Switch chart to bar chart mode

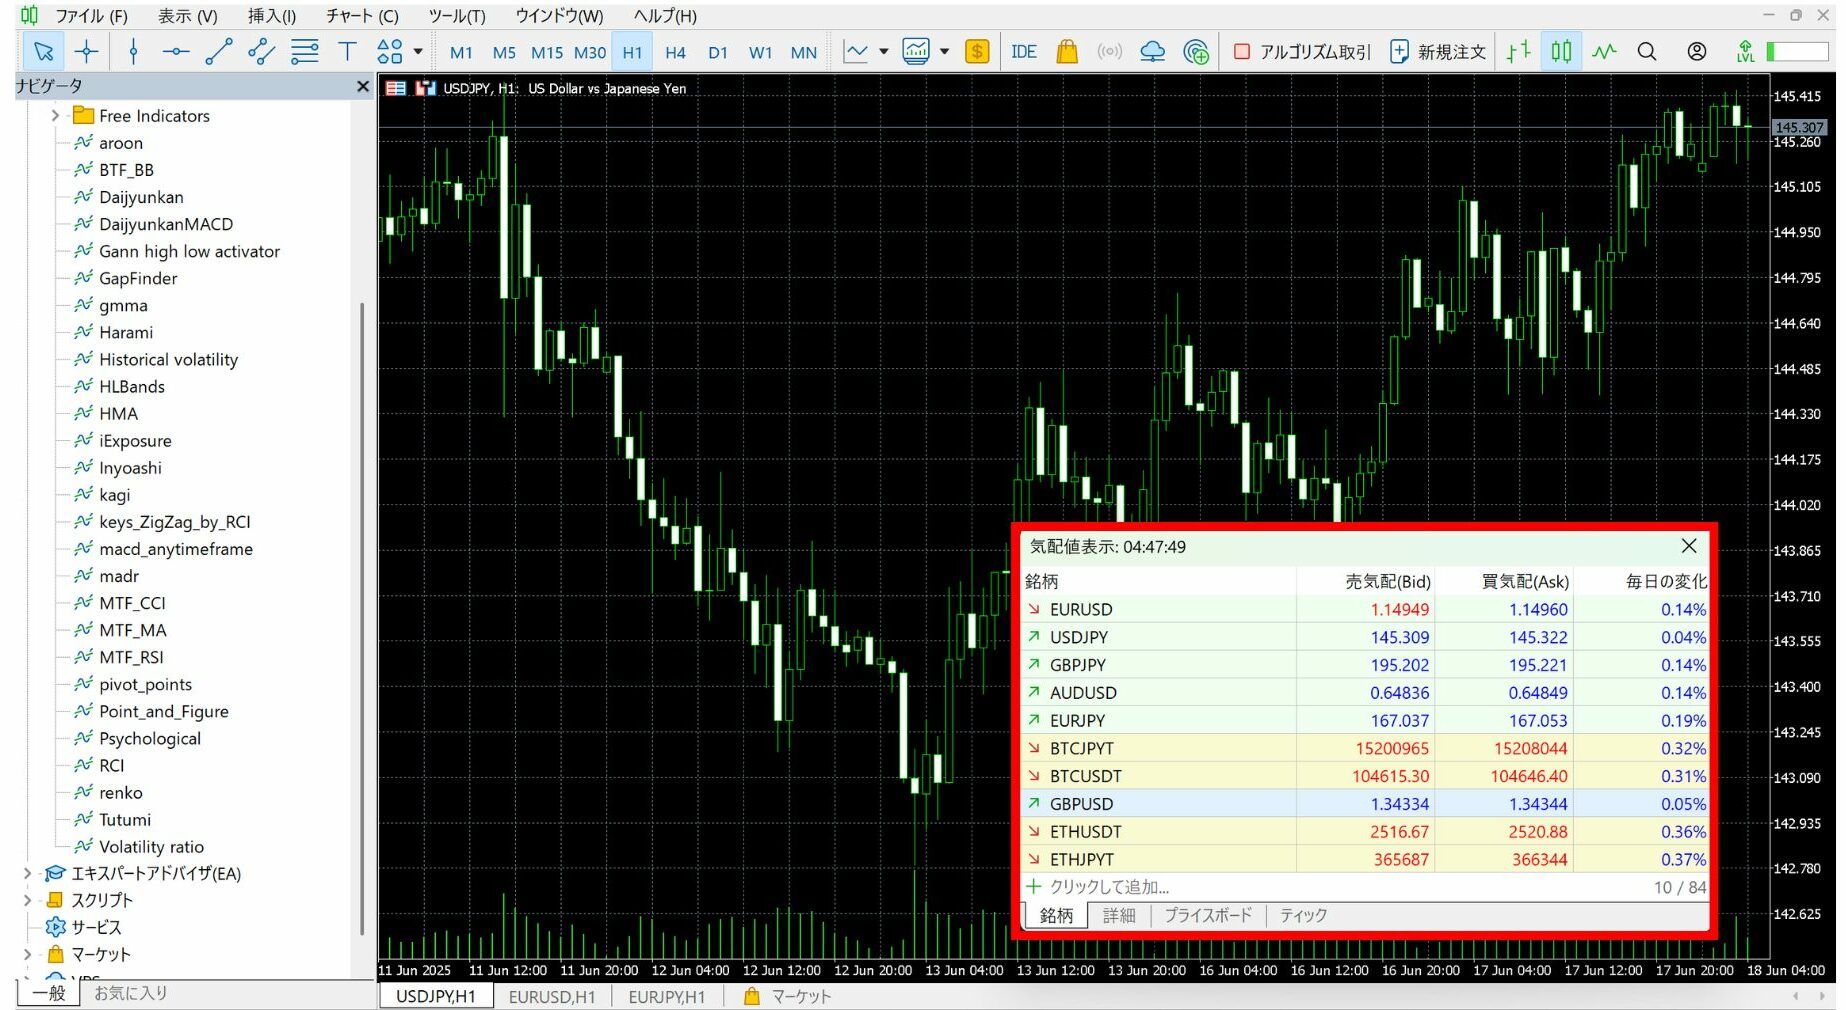click(1518, 52)
